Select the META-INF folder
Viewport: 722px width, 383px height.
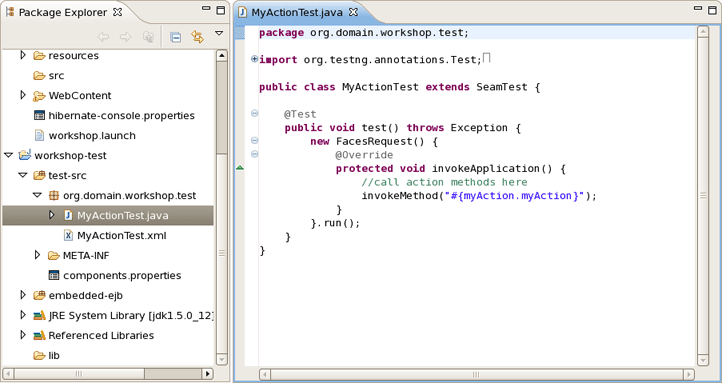click(86, 255)
